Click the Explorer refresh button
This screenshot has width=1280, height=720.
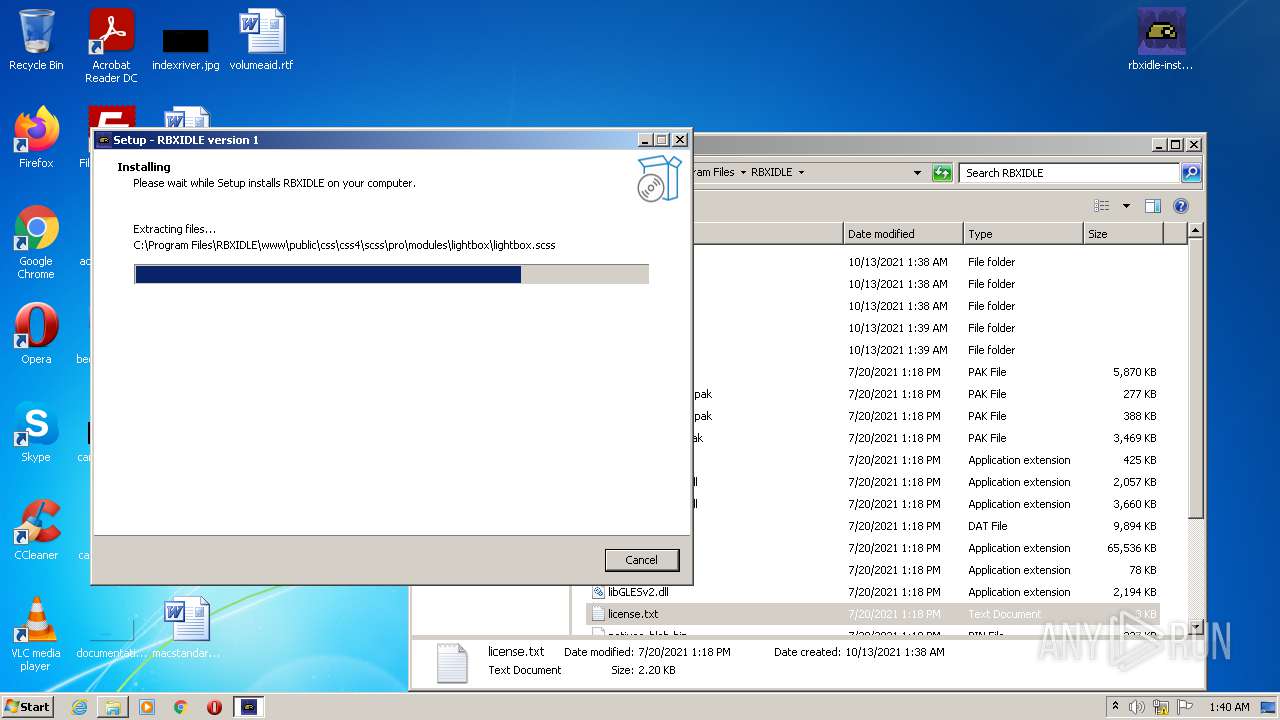tap(942, 172)
